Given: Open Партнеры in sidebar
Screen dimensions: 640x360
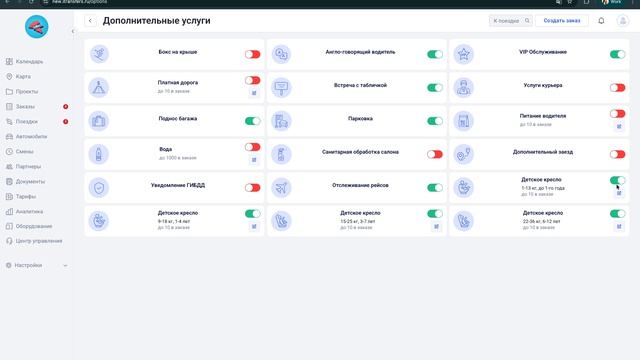Looking at the screenshot, I should point(24,167).
